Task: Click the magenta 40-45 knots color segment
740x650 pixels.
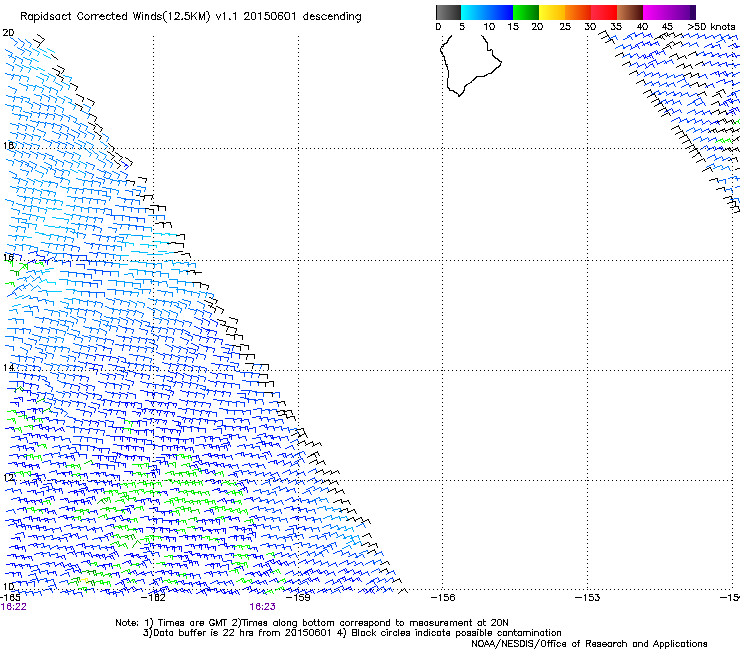Action: [x=656, y=12]
